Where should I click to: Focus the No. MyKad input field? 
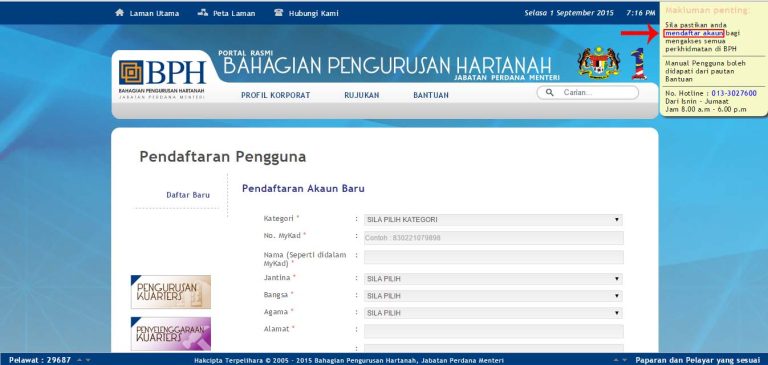494,238
